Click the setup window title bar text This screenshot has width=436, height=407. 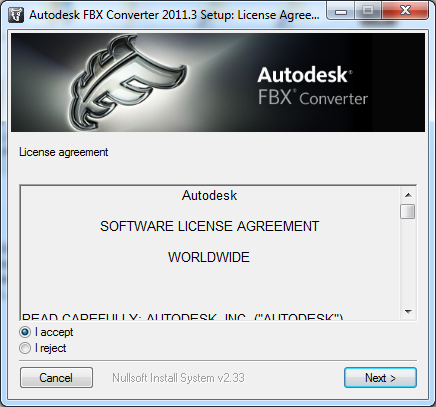click(174, 15)
